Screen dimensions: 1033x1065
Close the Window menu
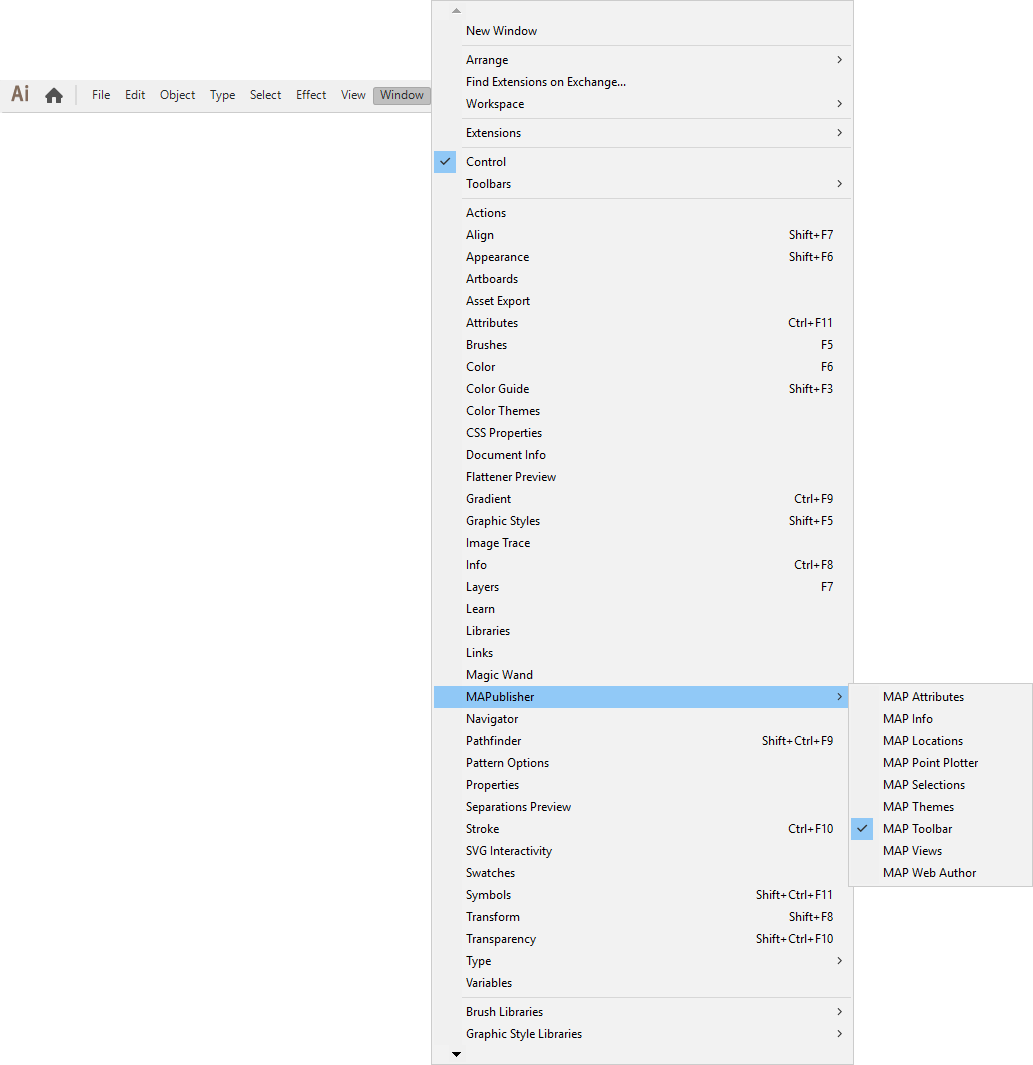coord(402,95)
